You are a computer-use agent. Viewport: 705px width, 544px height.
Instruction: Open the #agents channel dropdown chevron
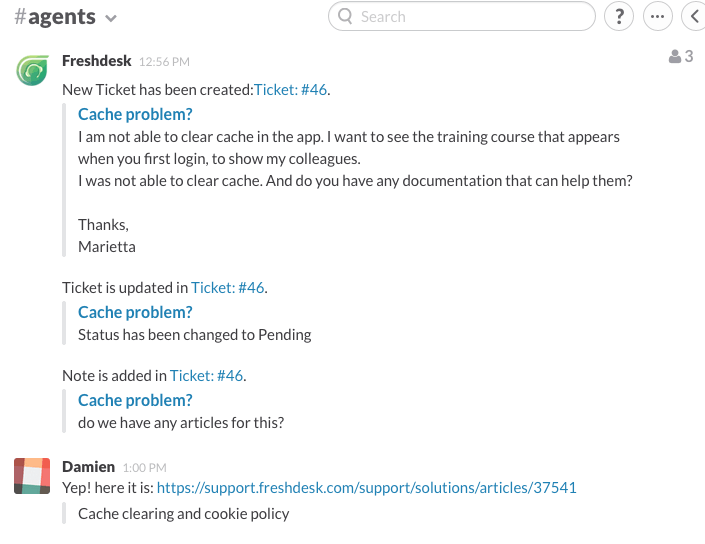tap(111, 18)
